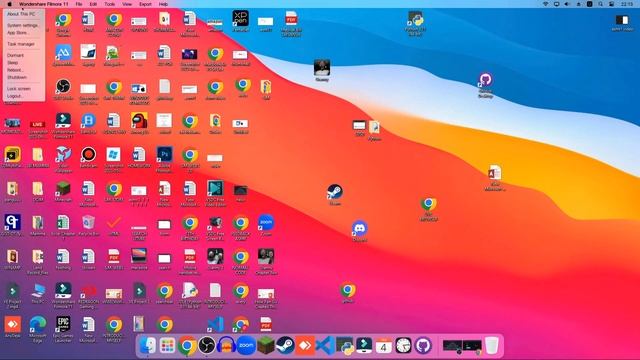
Task: Launch AnyDesk from the Dock
Action: tap(305, 346)
